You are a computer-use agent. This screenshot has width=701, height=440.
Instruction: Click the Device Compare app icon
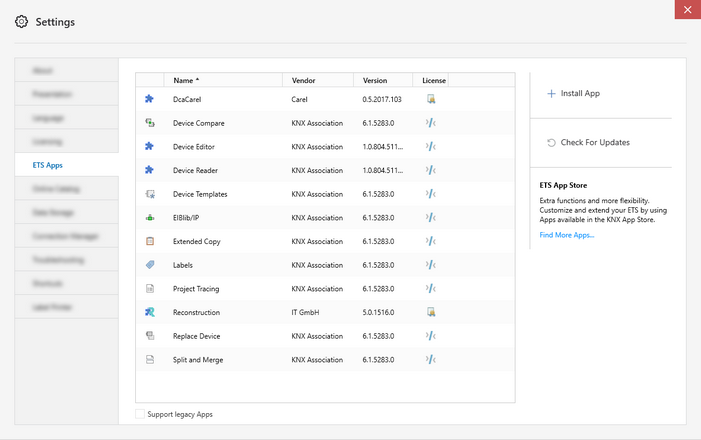click(x=150, y=123)
